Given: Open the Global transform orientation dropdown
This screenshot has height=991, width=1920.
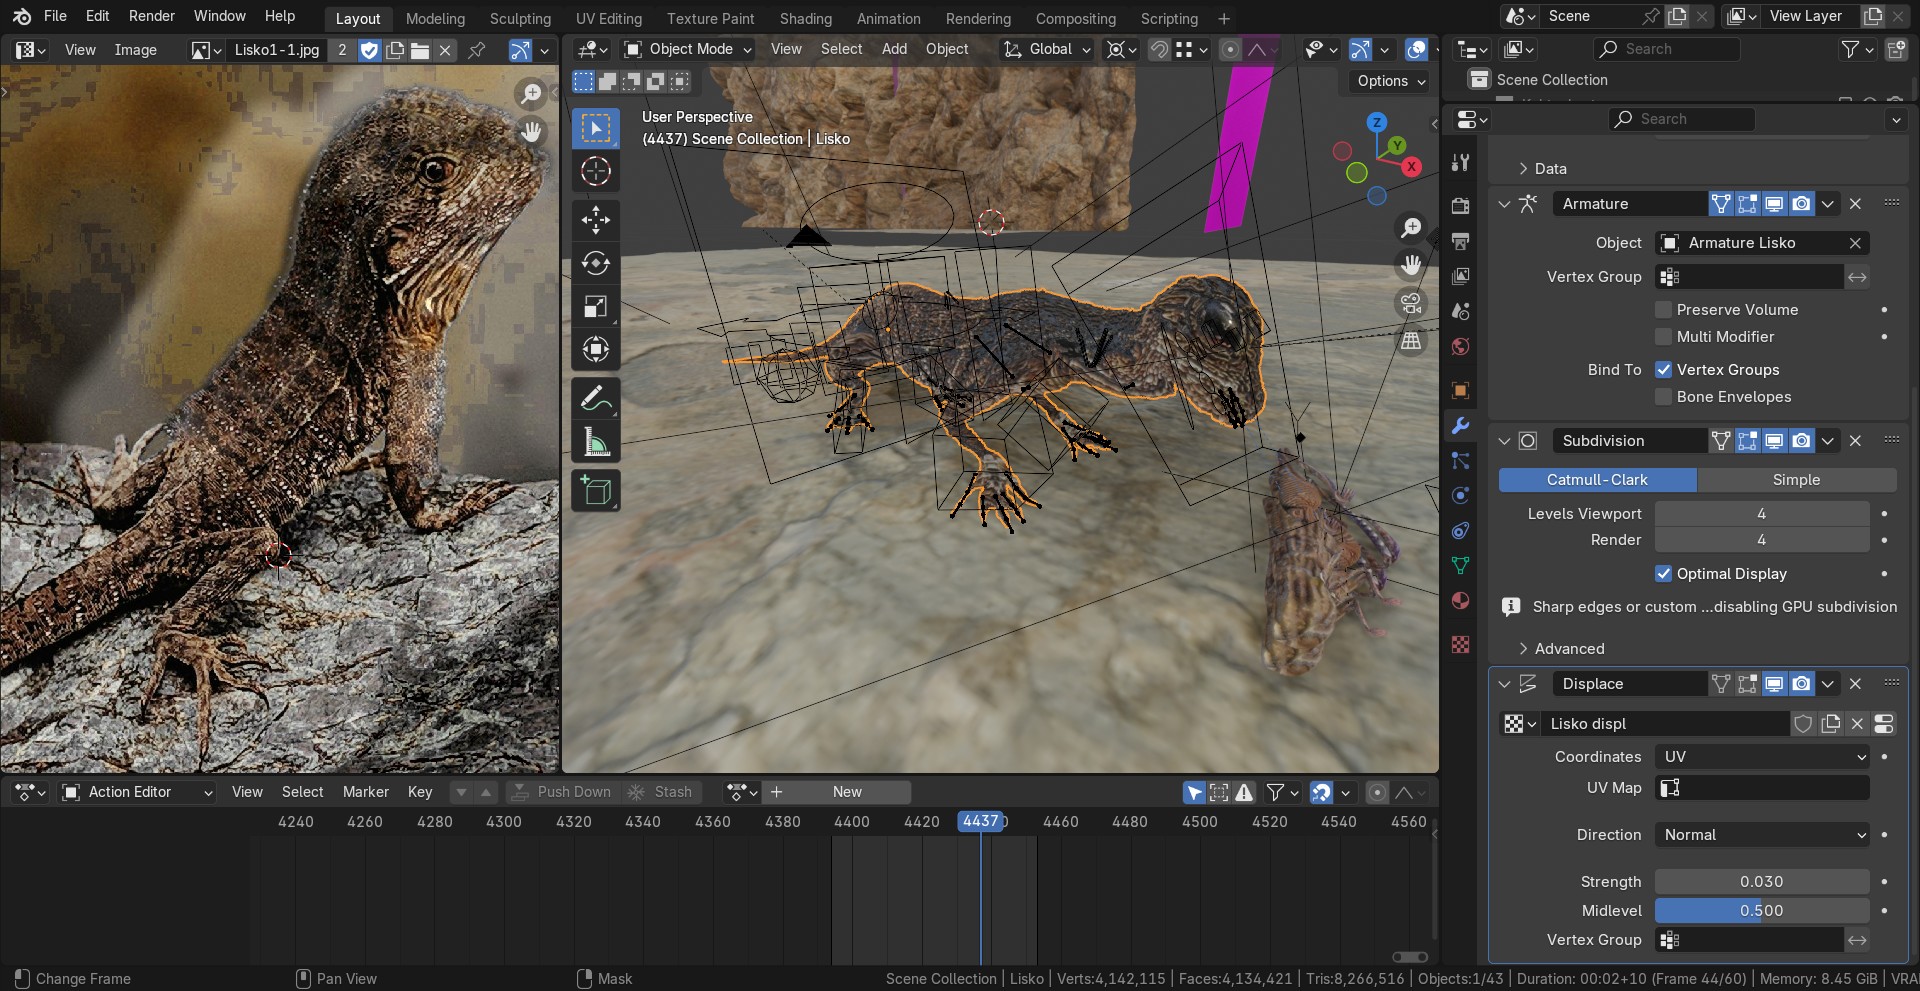Looking at the screenshot, I should point(1047,49).
